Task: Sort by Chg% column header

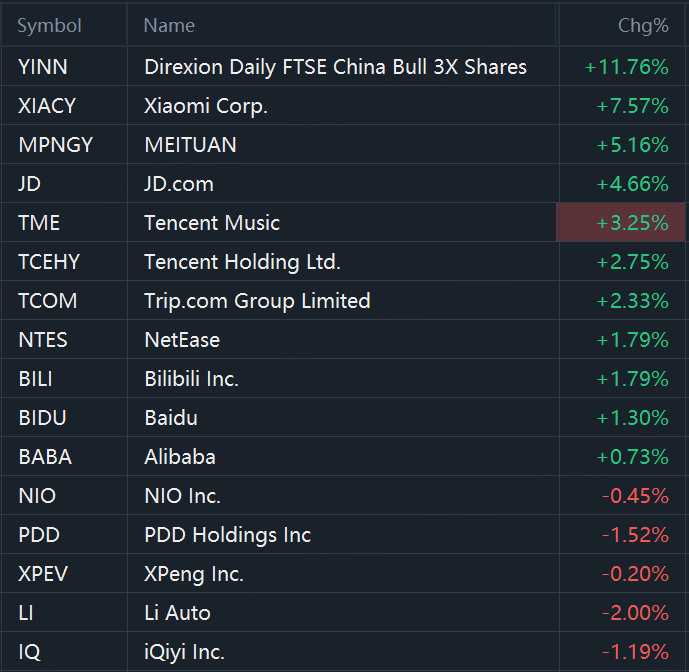Action: pyautogui.click(x=643, y=26)
